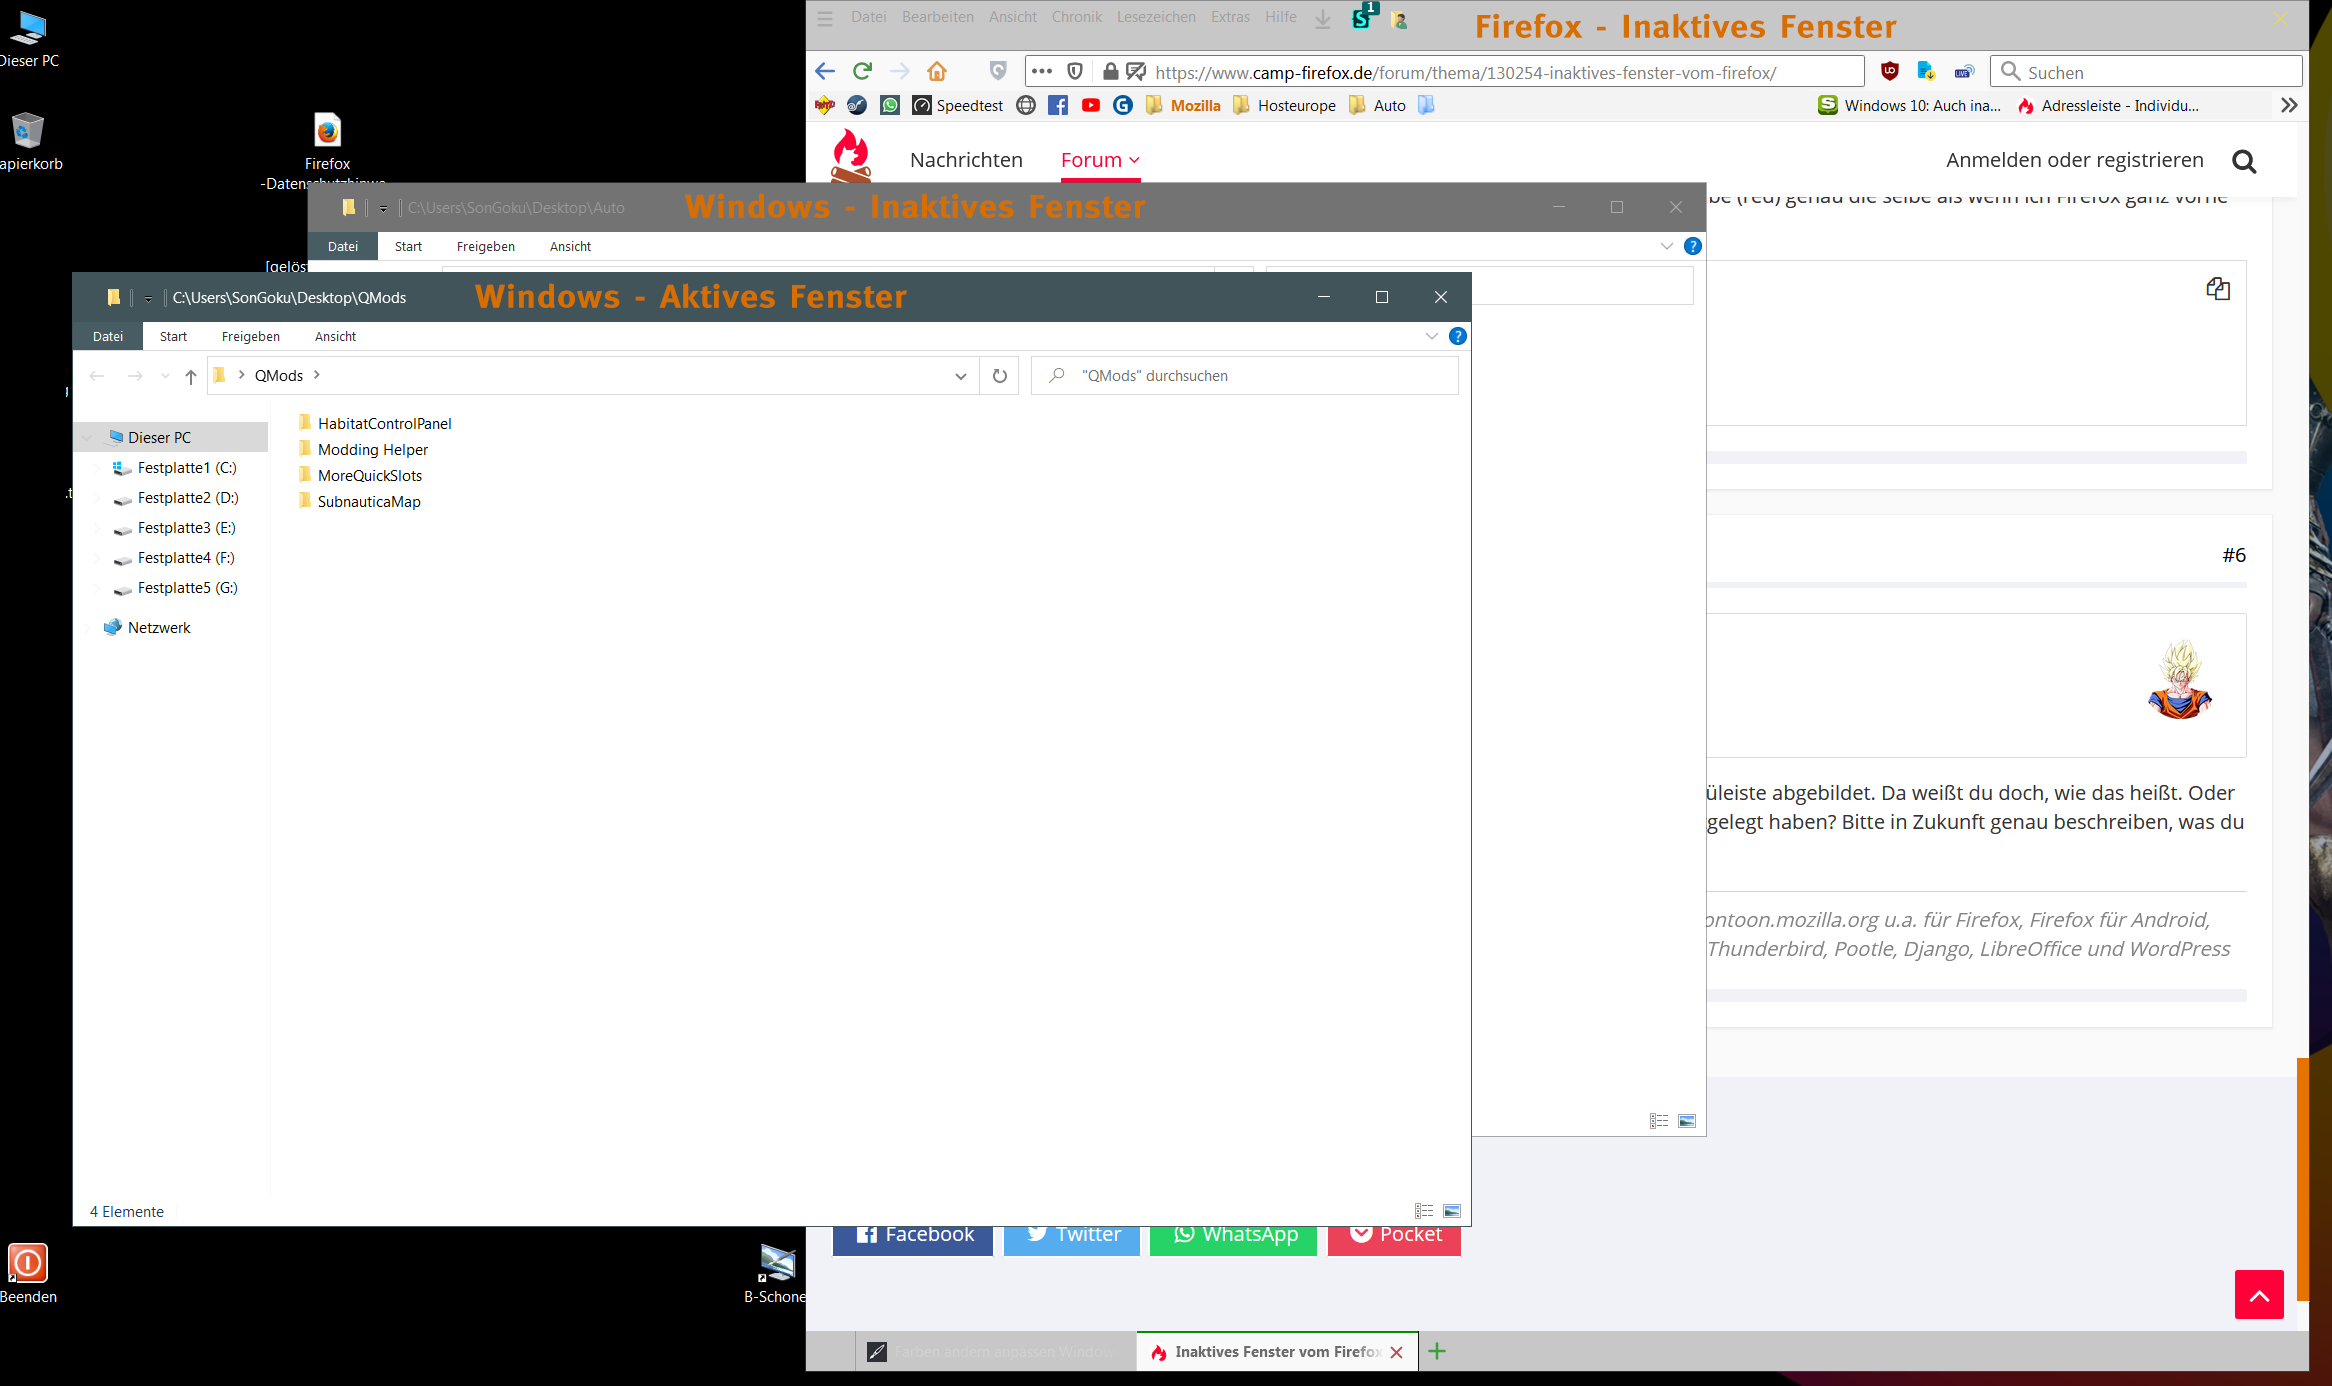The width and height of the screenshot is (2332, 1386).
Task: Click the site search magnifier icon
Action: (x=2244, y=161)
